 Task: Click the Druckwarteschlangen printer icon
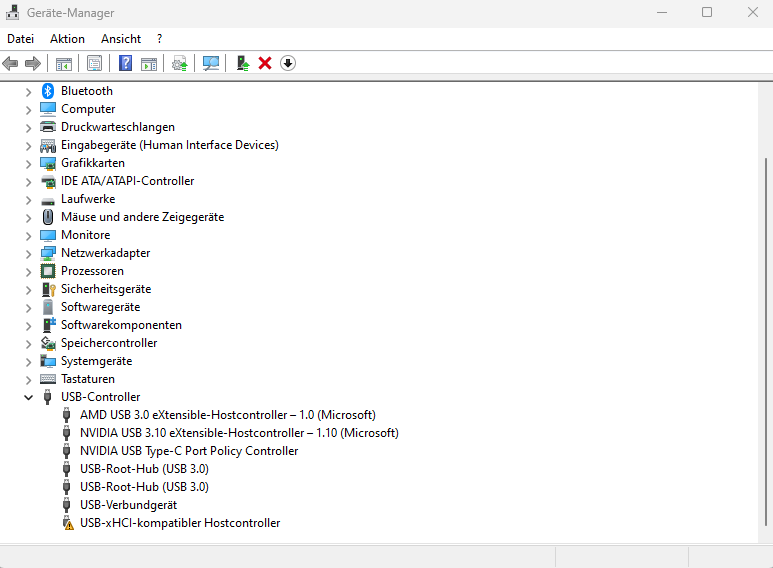click(48, 127)
